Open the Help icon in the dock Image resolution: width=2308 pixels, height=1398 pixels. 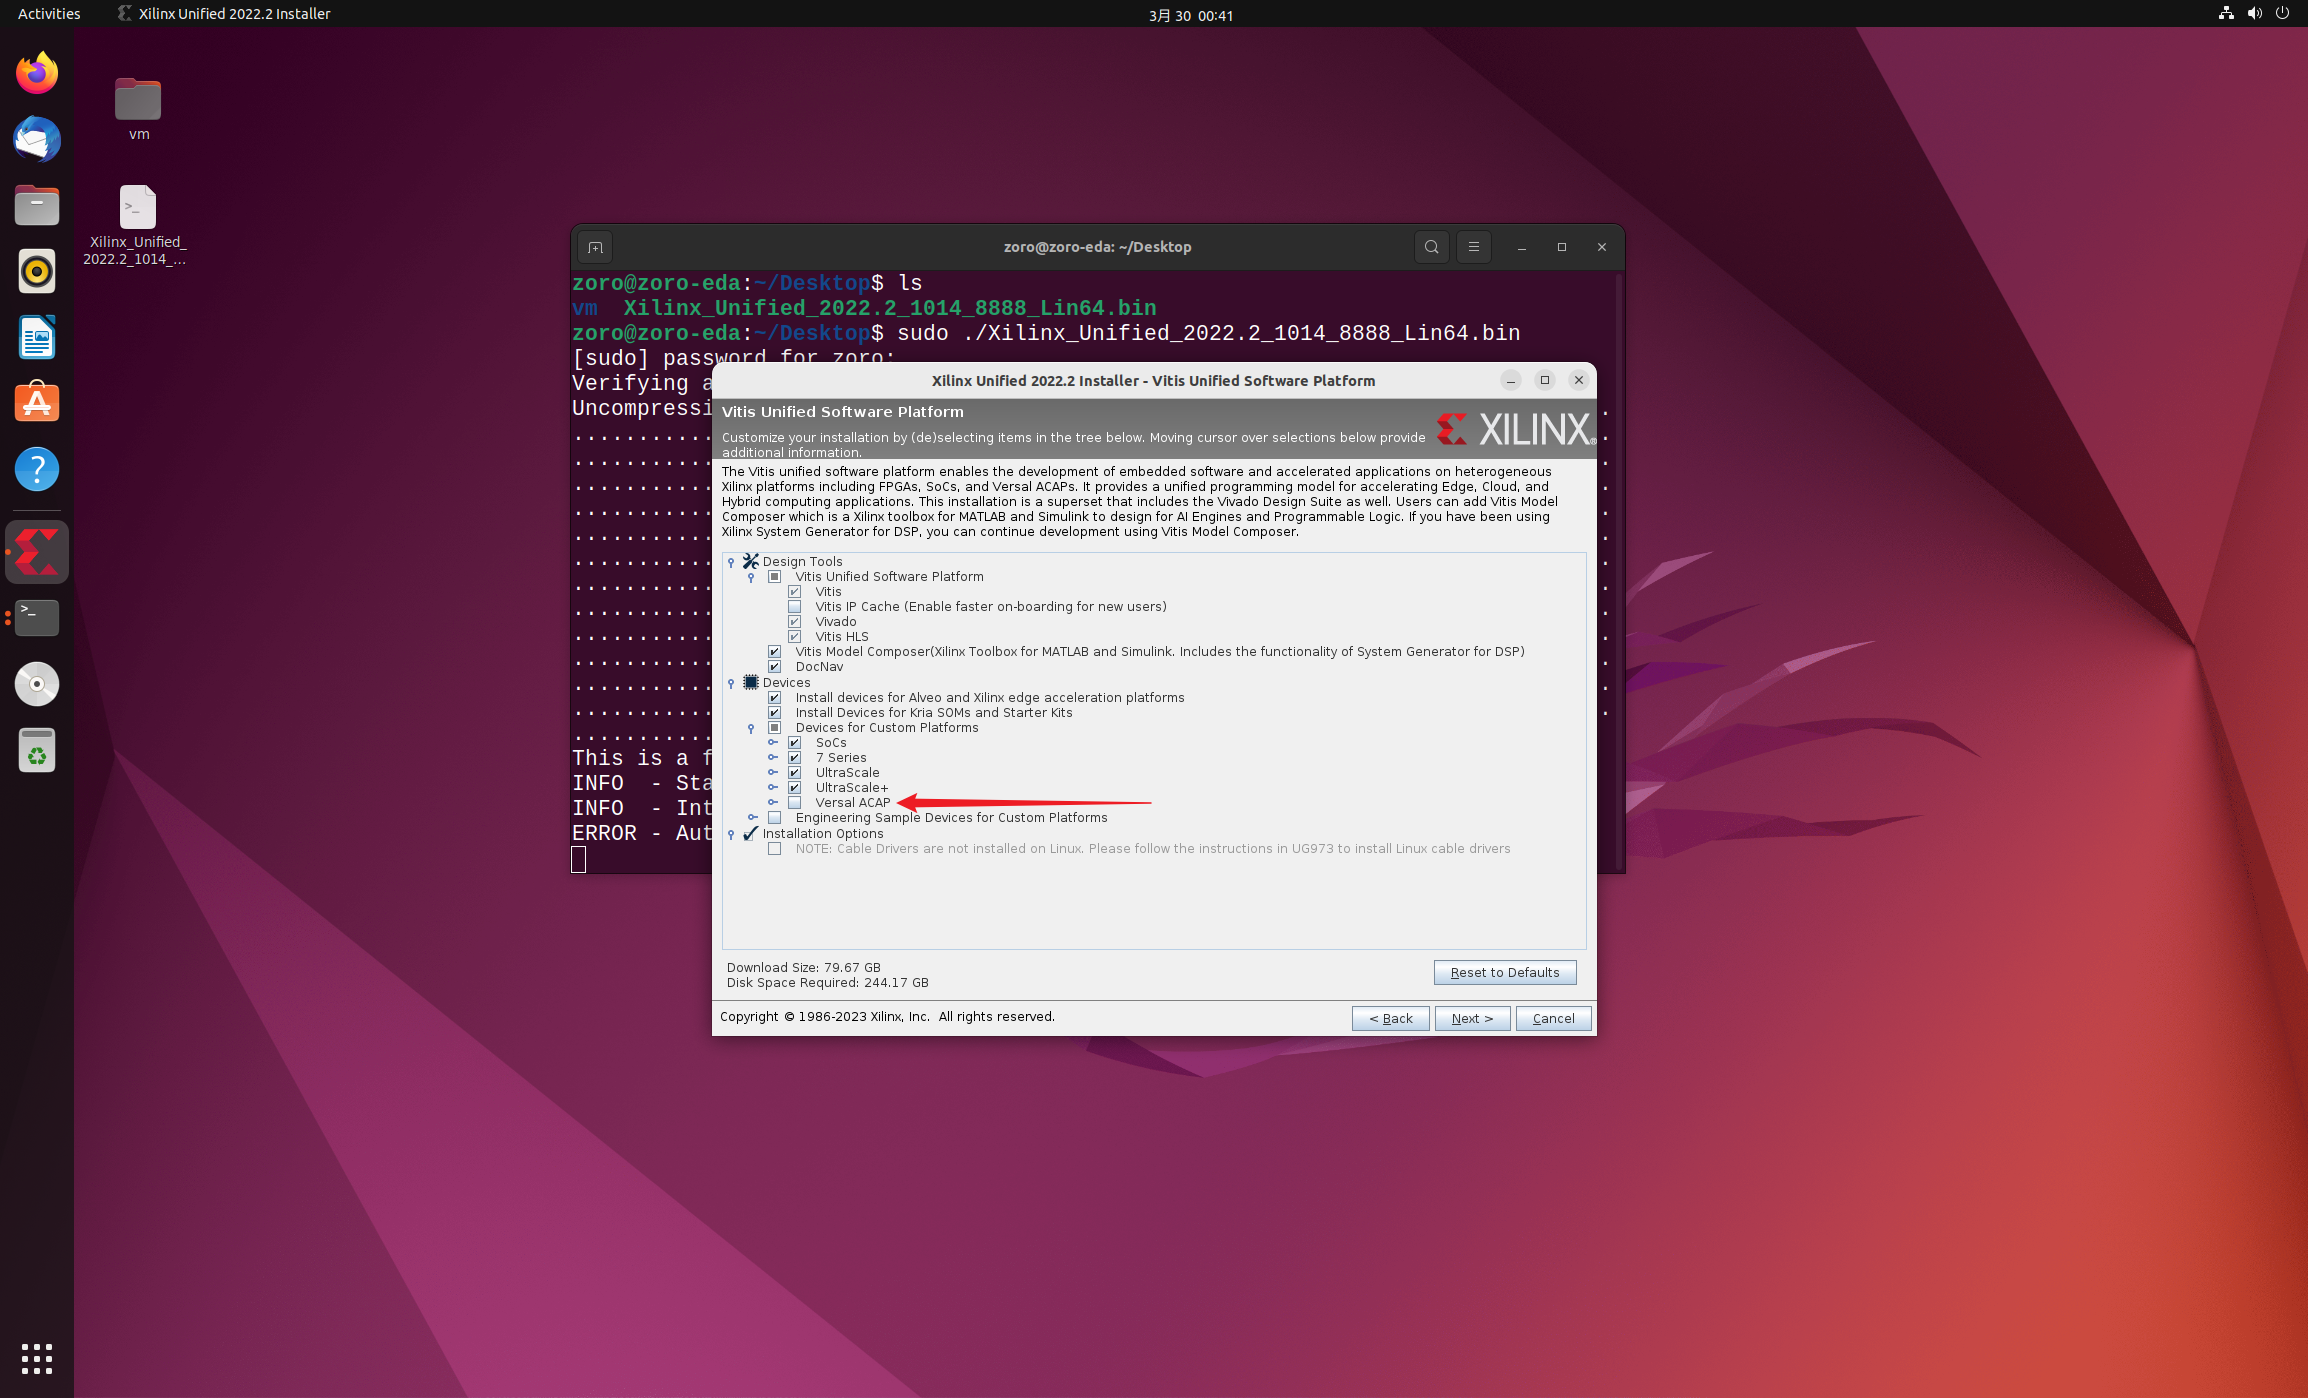[x=37, y=469]
